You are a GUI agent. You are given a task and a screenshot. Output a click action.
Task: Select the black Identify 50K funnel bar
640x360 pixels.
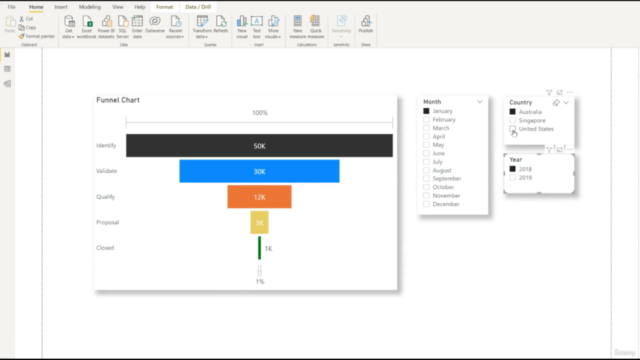point(259,146)
